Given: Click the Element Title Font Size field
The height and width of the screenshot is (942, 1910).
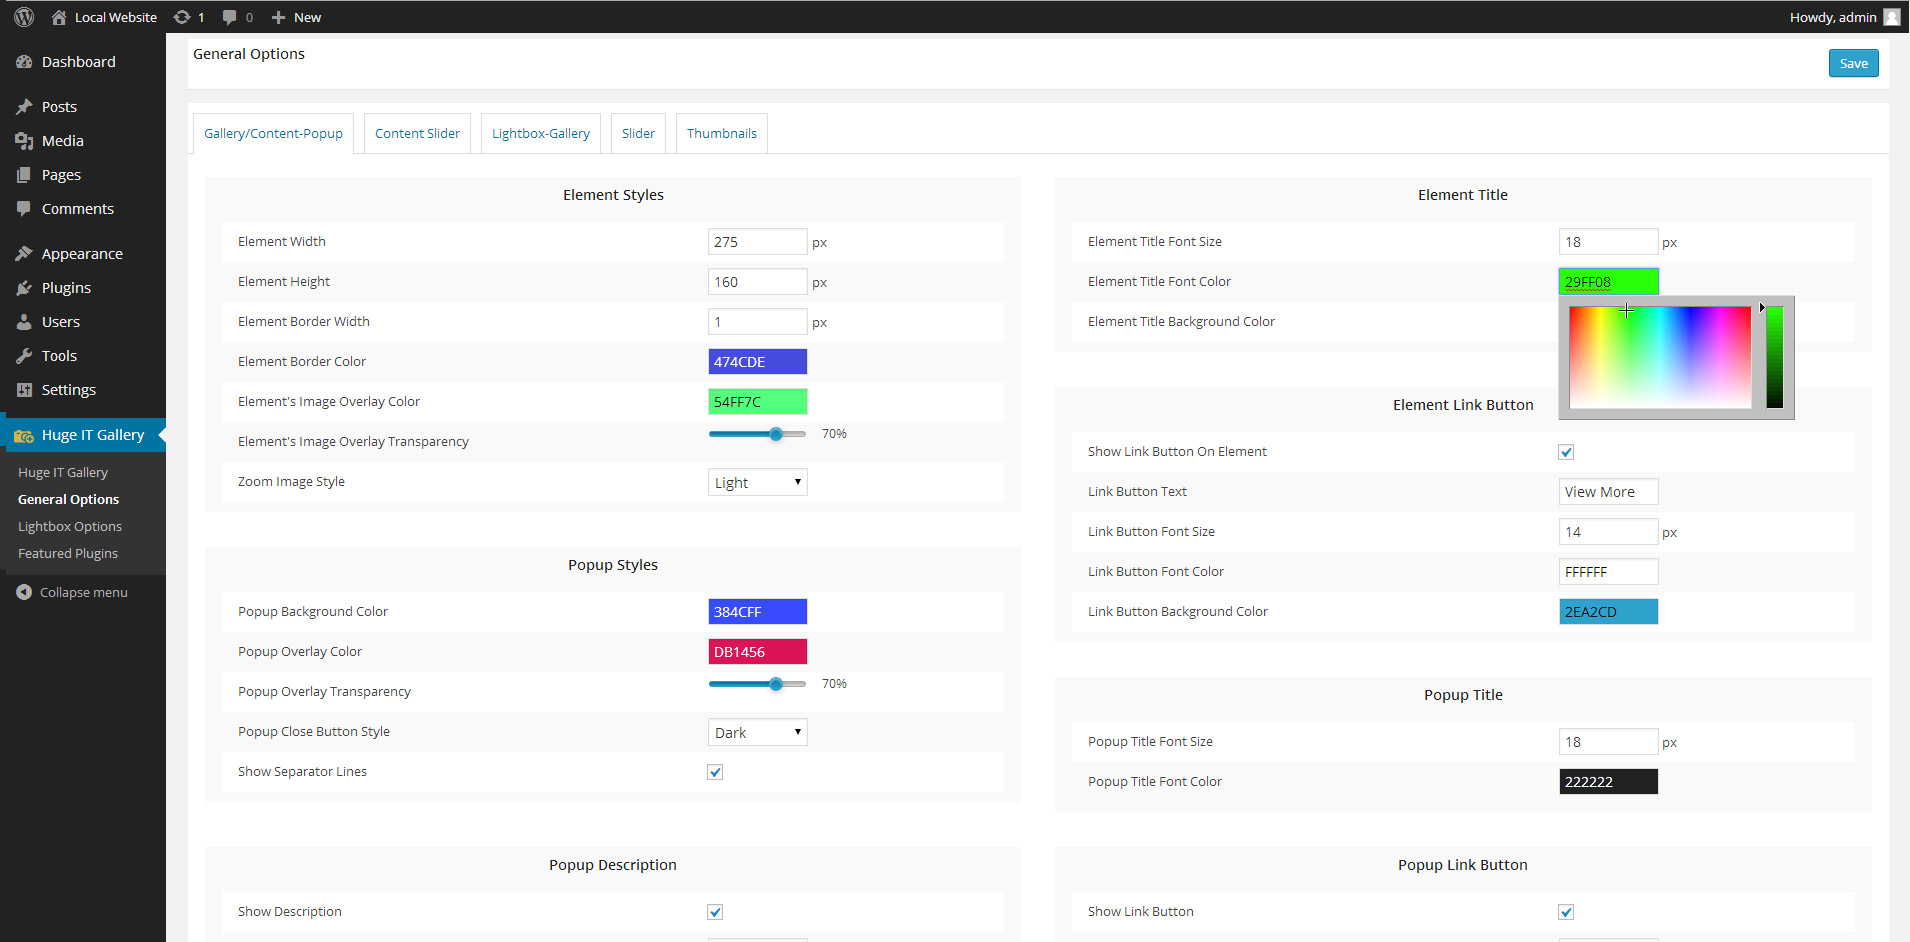Looking at the screenshot, I should point(1608,242).
